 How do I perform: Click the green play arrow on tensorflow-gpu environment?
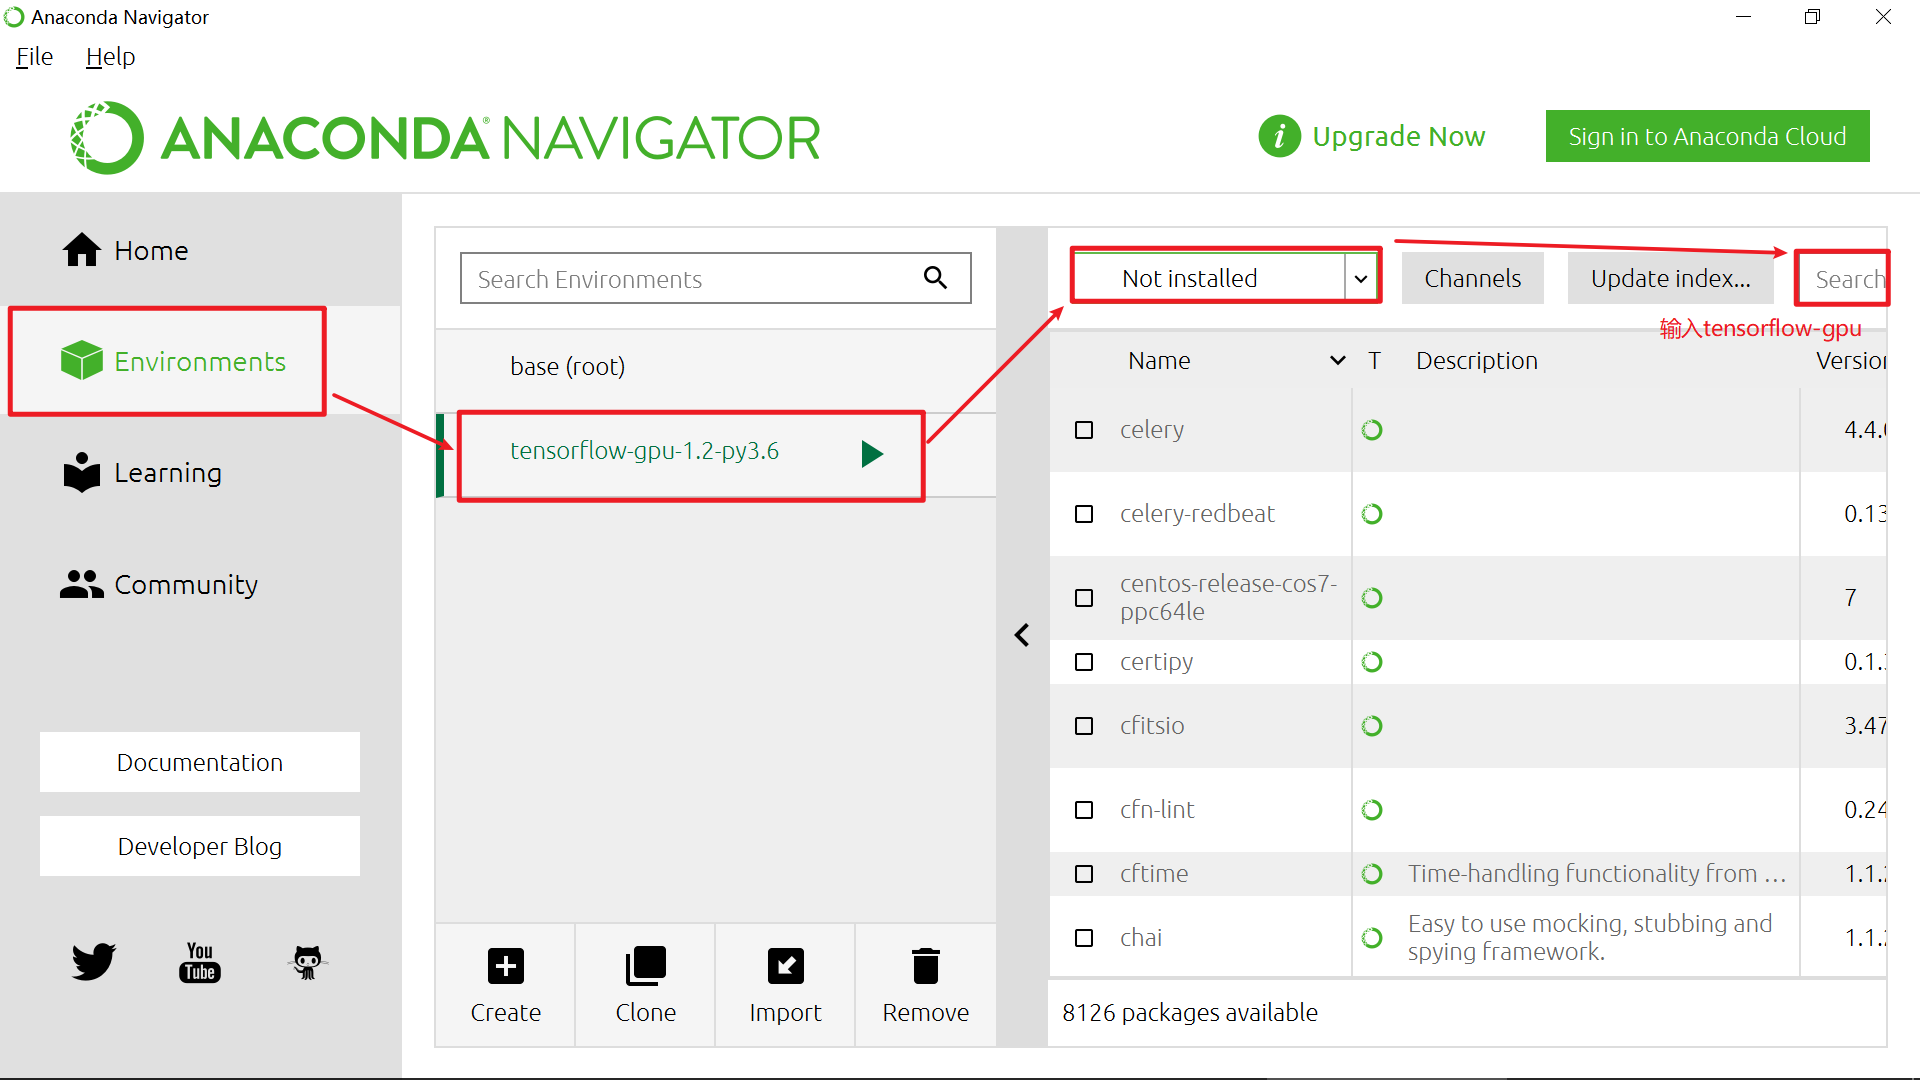(x=872, y=454)
